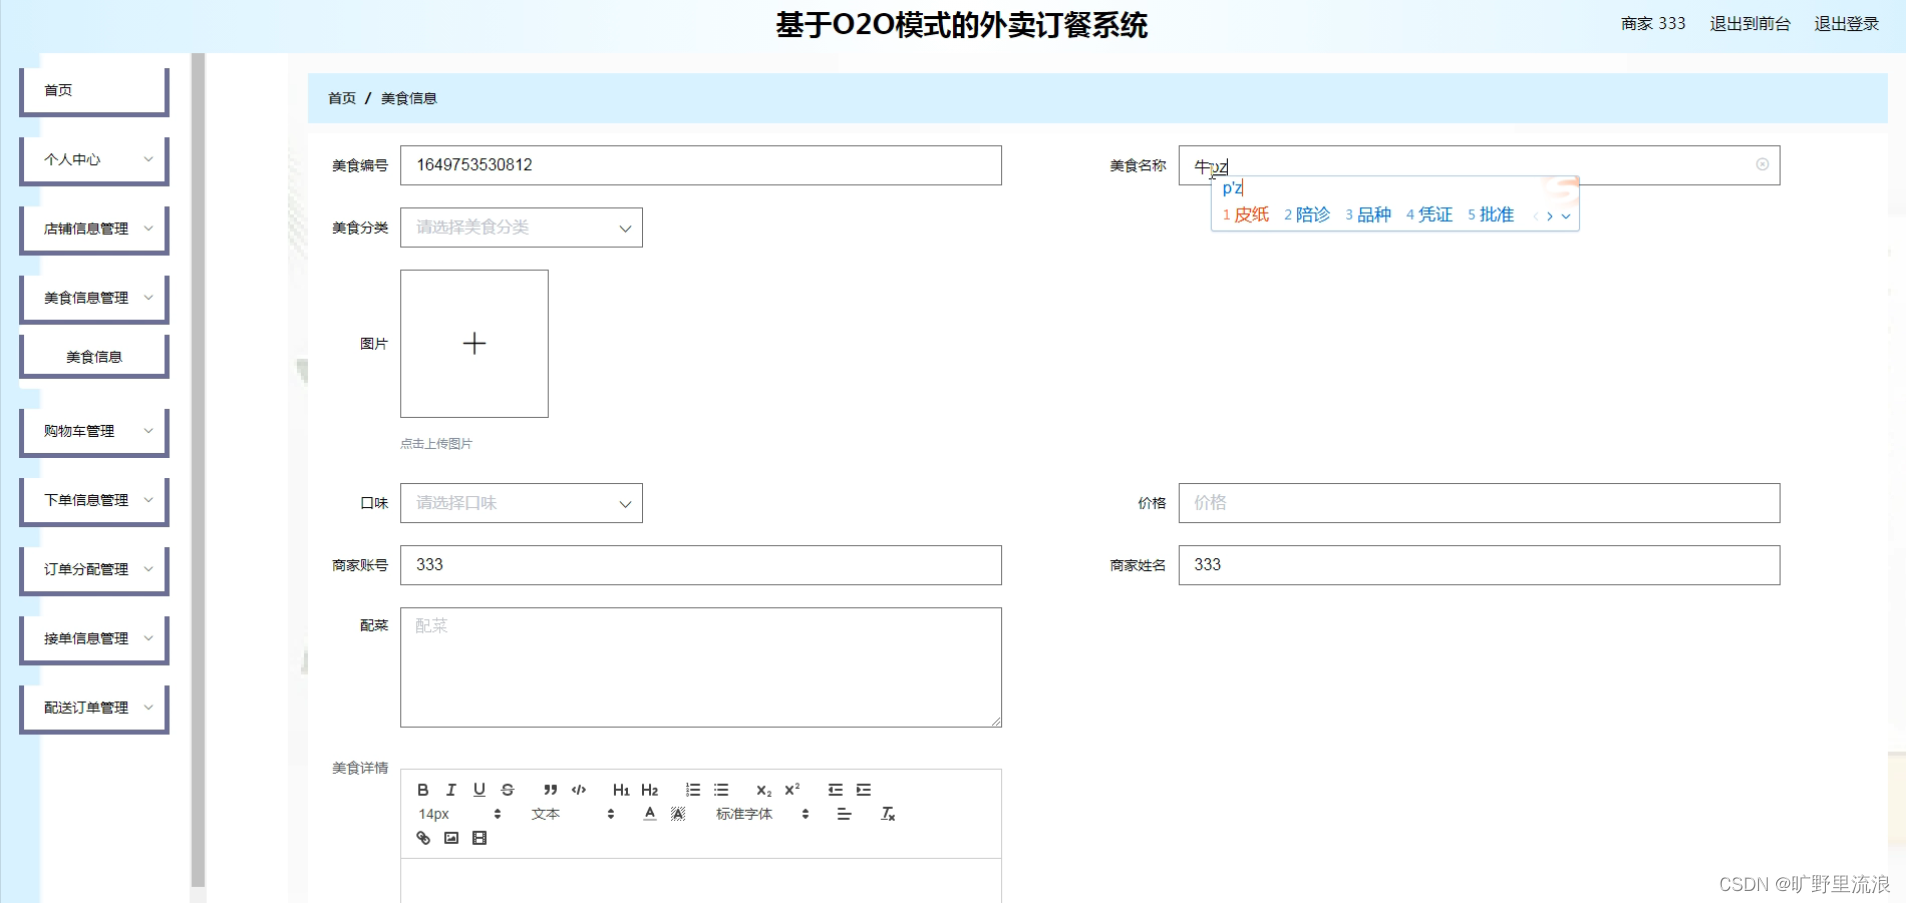The width and height of the screenshot is (1906, 903).
Task: Click the image upload plus area
Action: (x=473, y=343)
